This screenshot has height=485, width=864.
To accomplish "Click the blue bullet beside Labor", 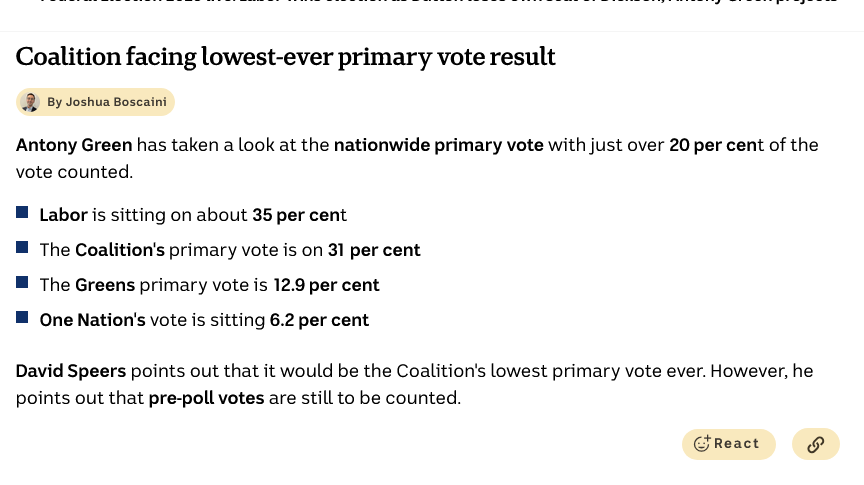I will 22,212.
